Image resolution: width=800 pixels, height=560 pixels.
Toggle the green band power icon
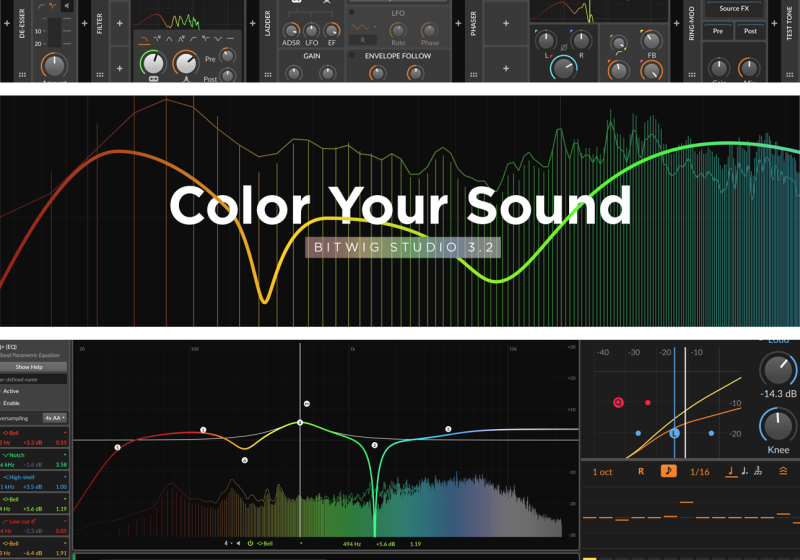[x=250, y=544]
